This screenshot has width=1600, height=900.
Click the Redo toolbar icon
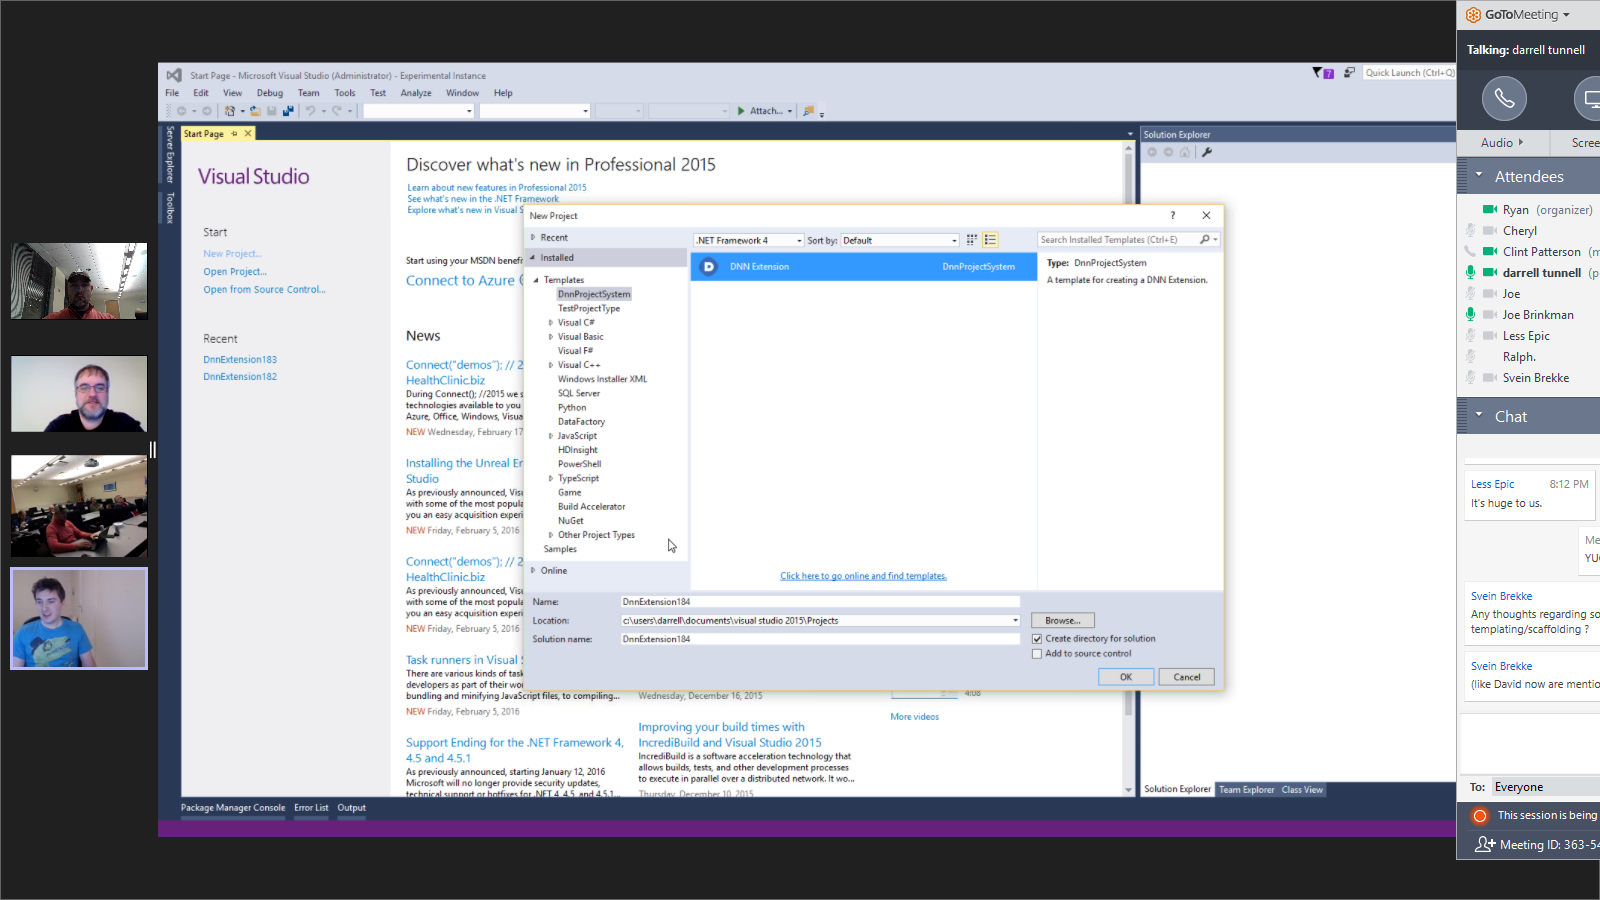pos(337,111)
